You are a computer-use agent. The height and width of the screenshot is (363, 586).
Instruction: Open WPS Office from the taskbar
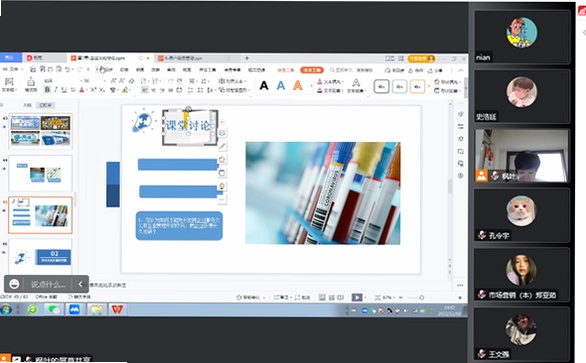117,309
